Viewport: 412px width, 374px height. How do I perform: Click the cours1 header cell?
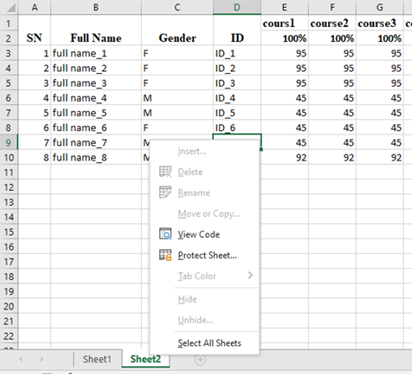[285, 23]
